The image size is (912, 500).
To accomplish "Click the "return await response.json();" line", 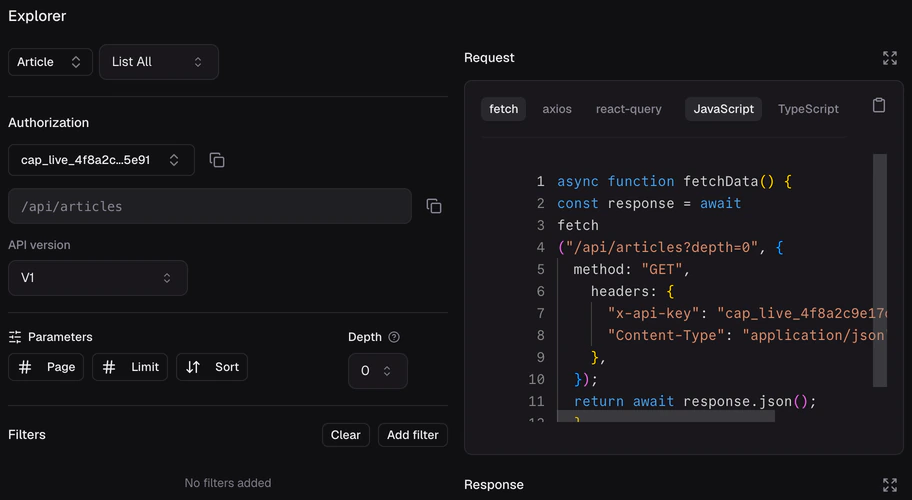I will (695, 402).
